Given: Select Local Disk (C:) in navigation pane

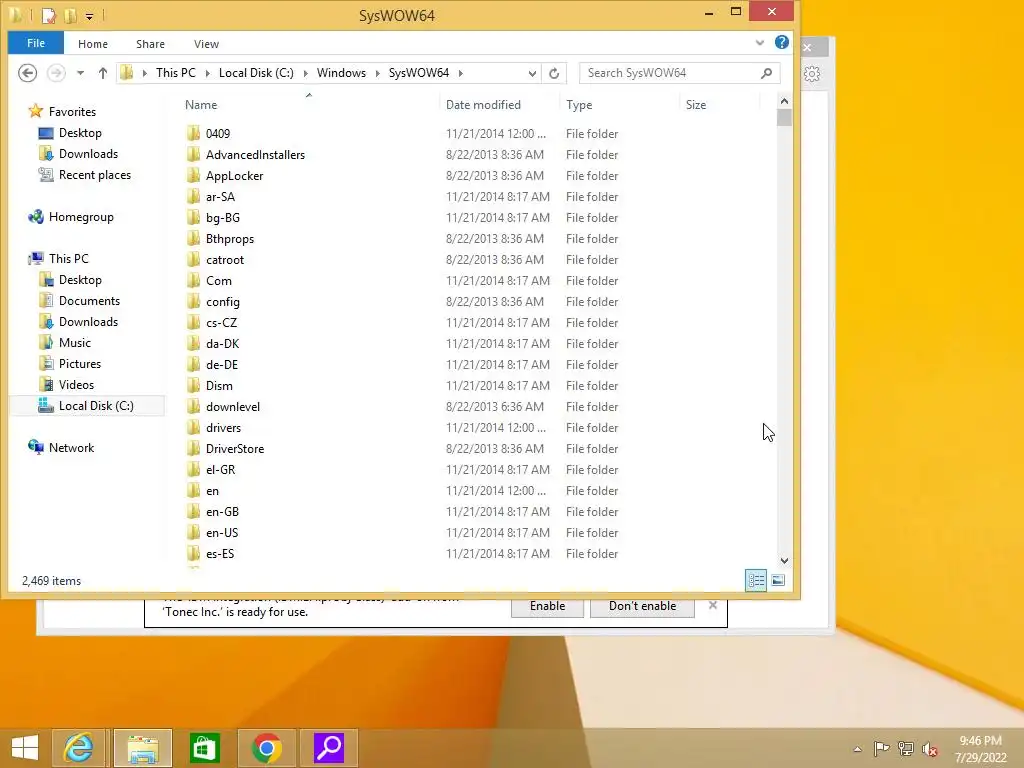Looking at the screenshot, I should (x=86, y=406).
